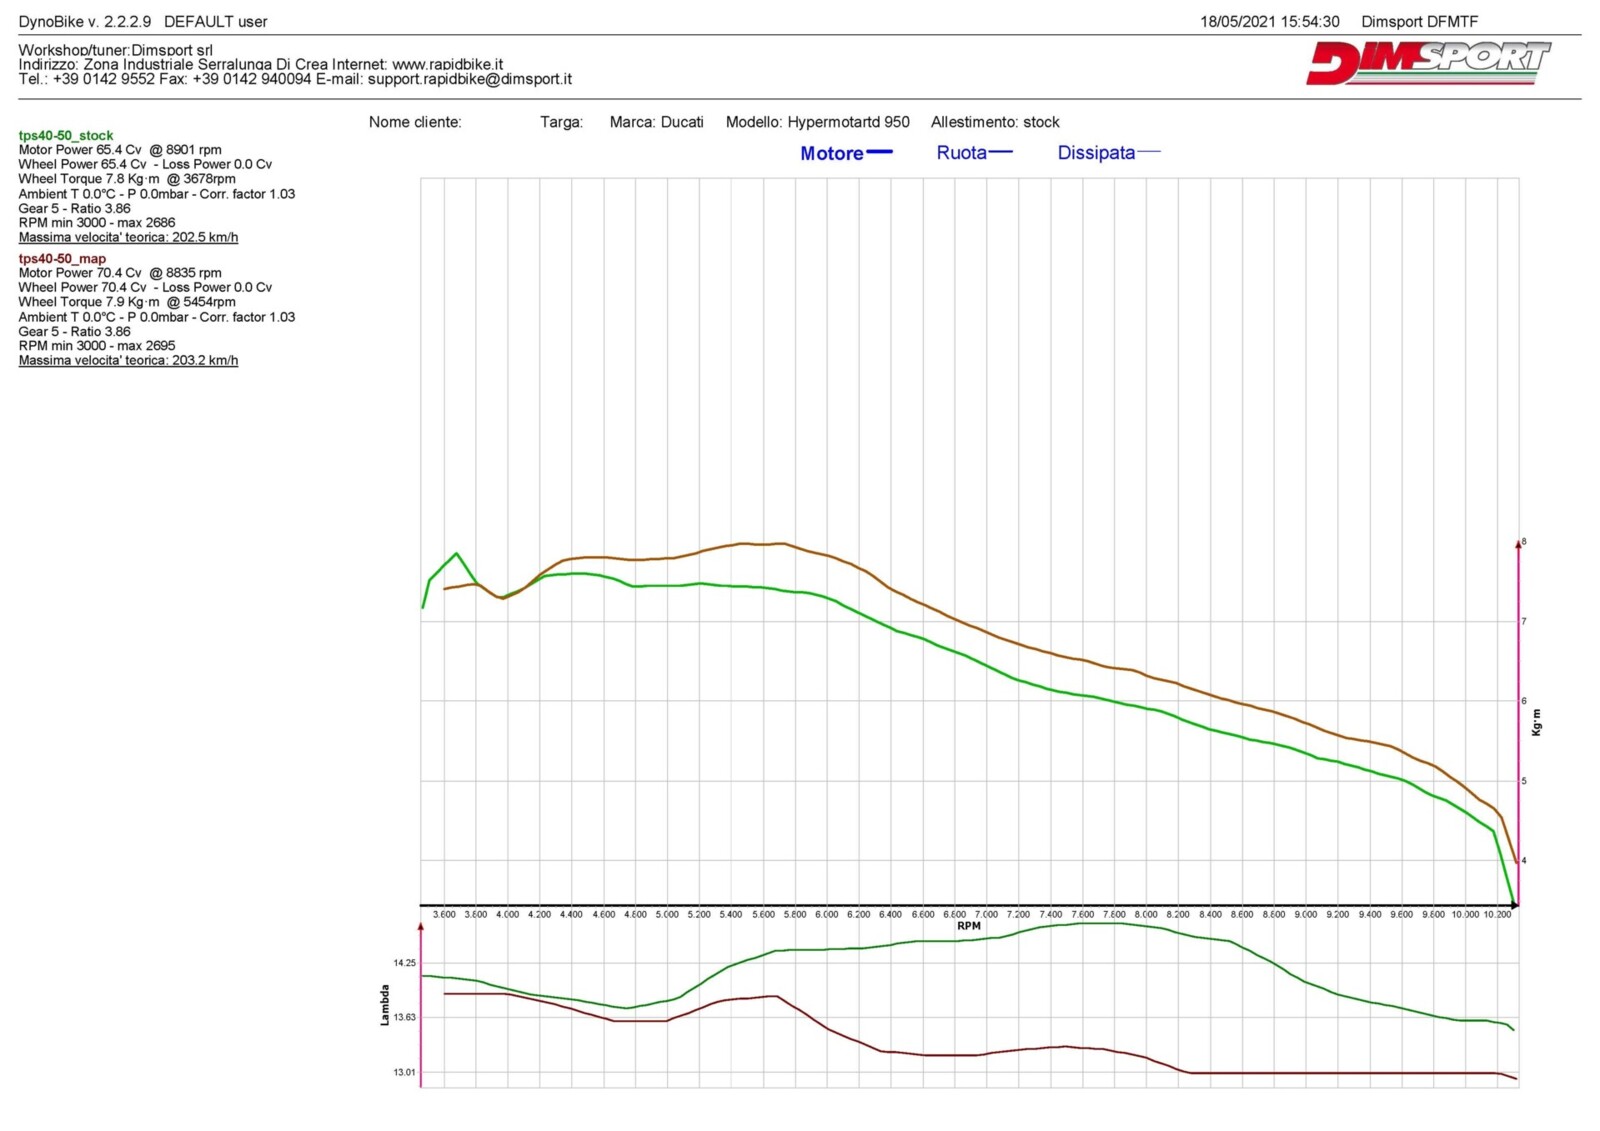Screen dimensions: 1600x1131
Task: Click the RPM axis title
Action: (968, 926)
